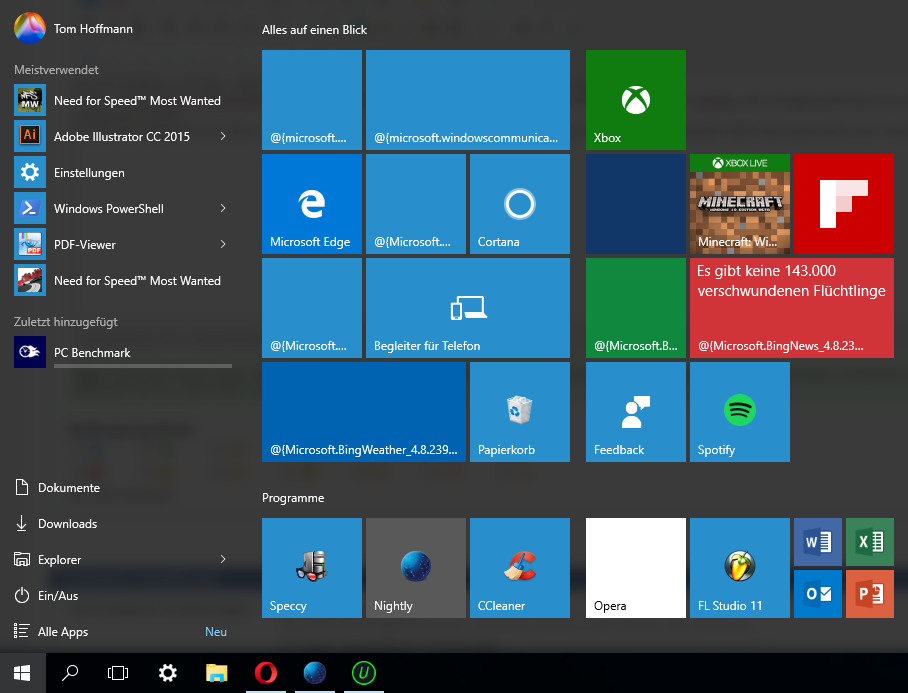The width and height of the screenshot is (908, 693).
Task: Open the Ein/Aus power menu
Action: coord(46,595)
